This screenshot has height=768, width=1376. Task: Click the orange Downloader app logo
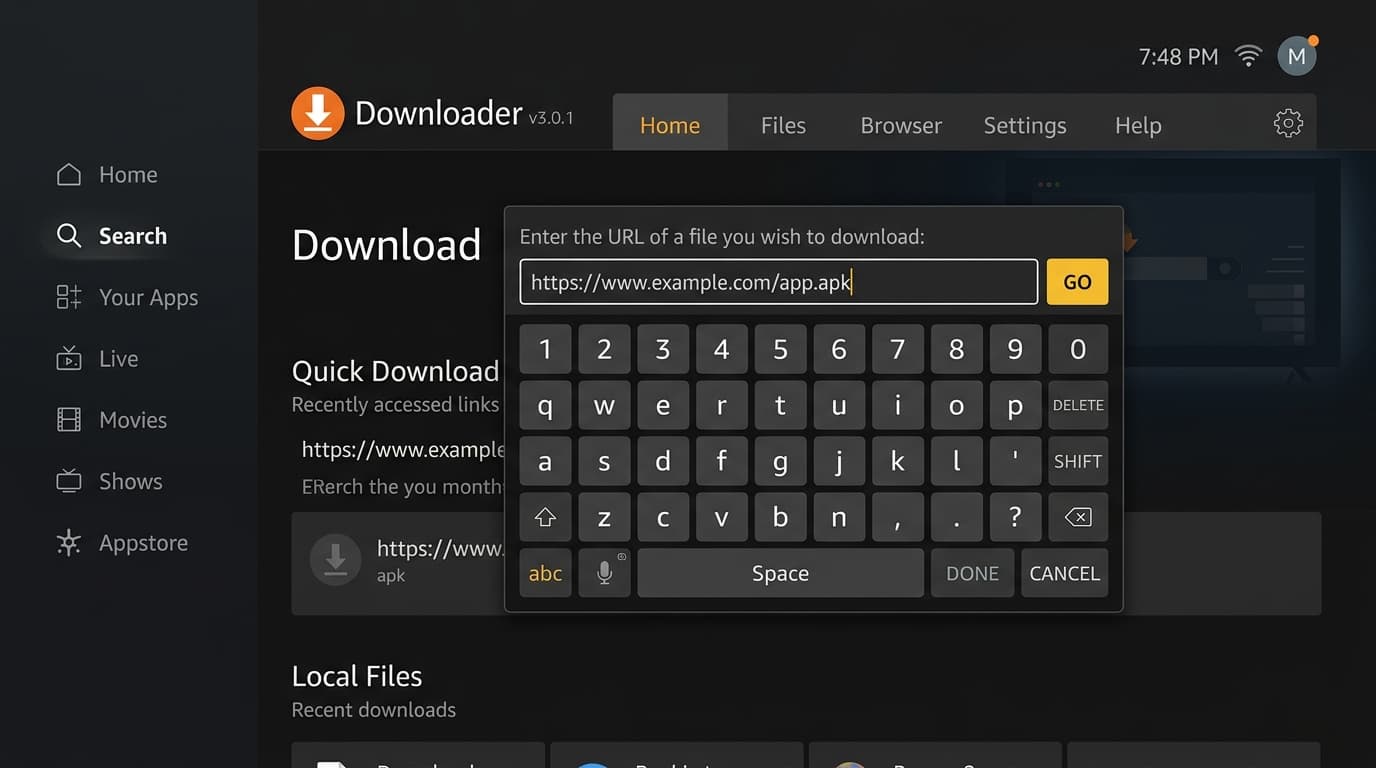[318, 113]
